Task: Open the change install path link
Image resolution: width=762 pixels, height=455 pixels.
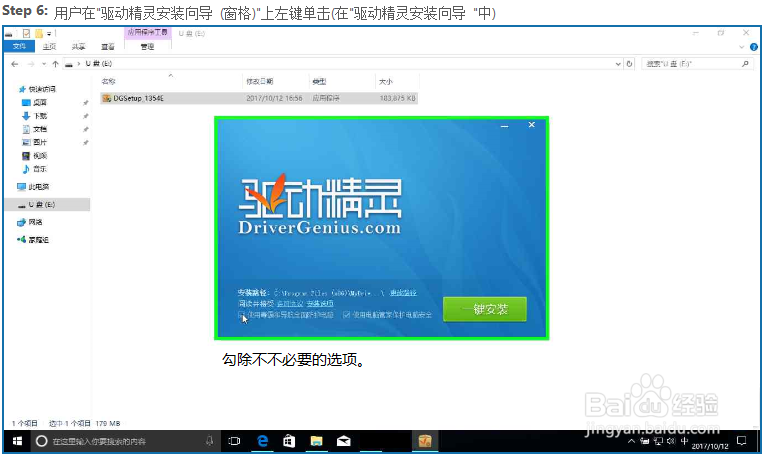Action: tap(403, 293)
